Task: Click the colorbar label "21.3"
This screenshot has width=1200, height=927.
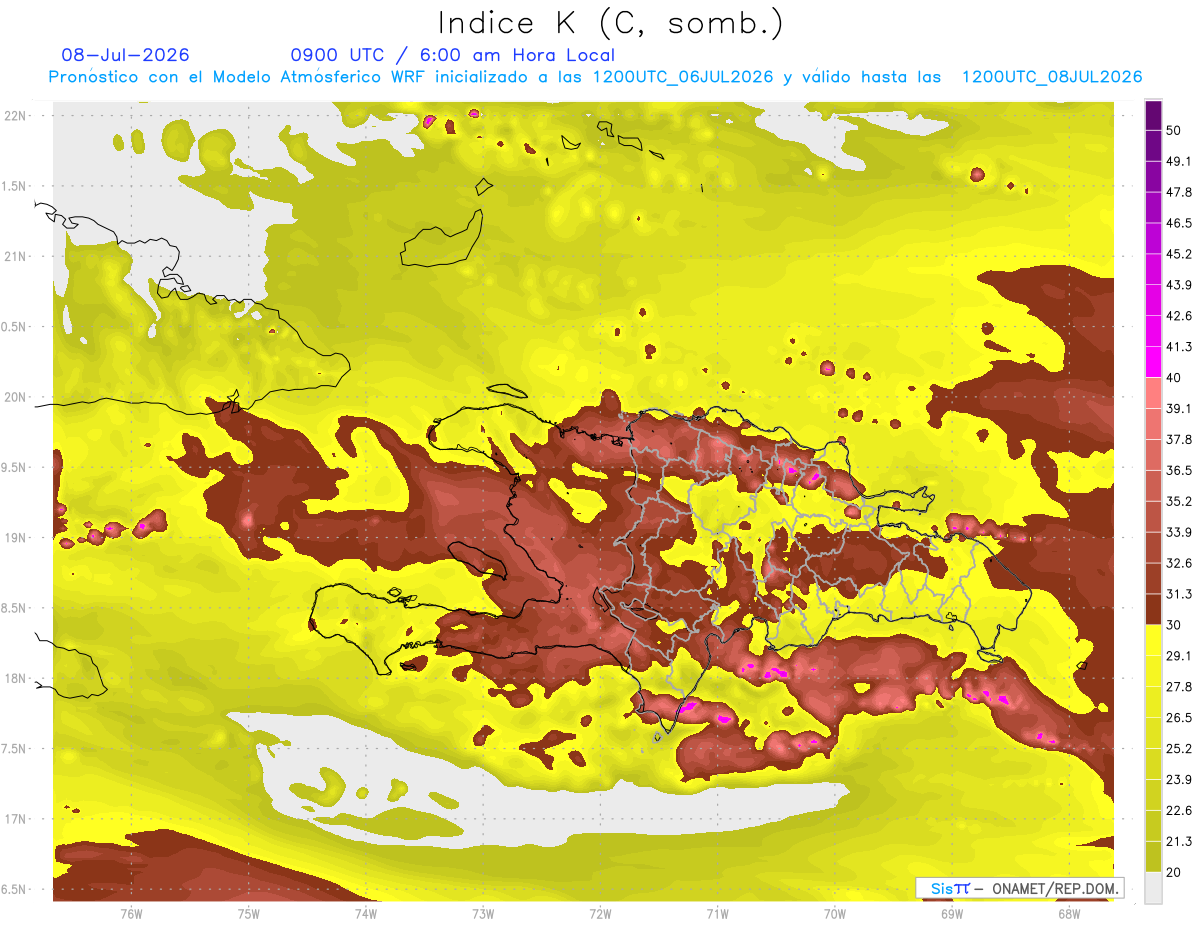Action: coord(1178,842)
